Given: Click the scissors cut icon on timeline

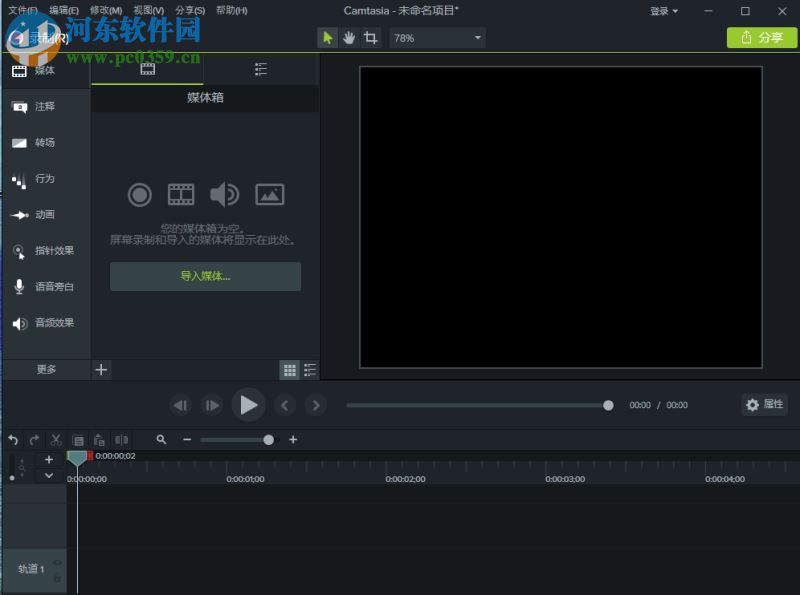Looking at the screenshot, I should pyautogui.click(x=56, y=440).
